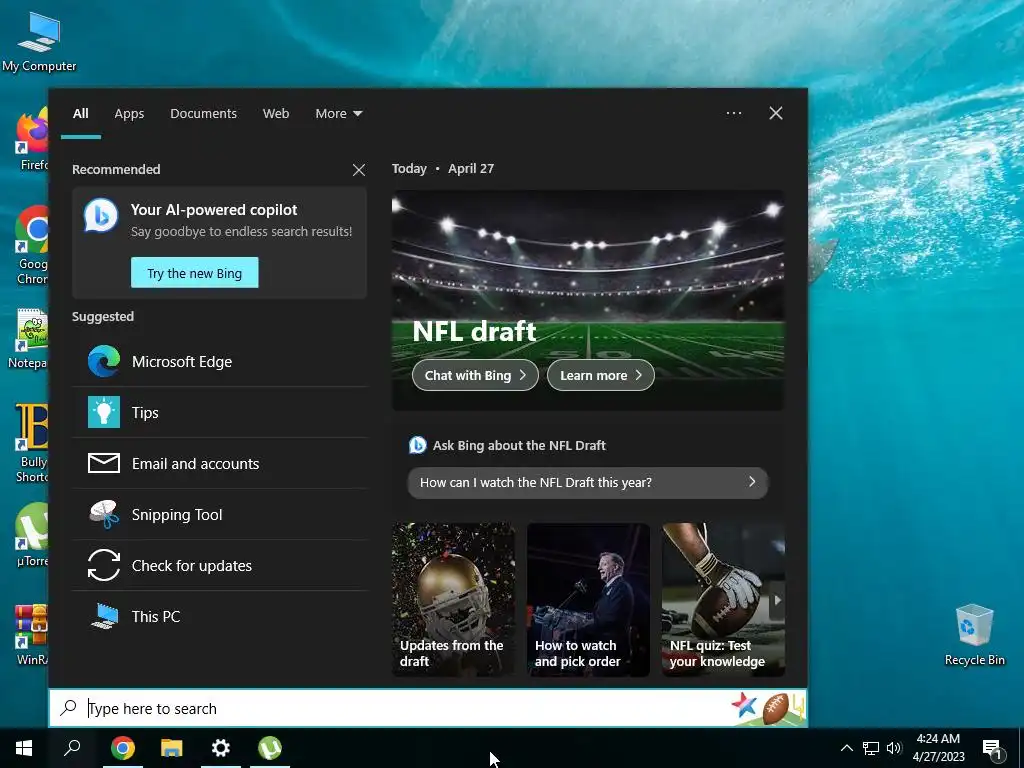The width and height of the screenshot is (1024, 768).
Task: Open File Explorer from the taskbar
Action: [x=172, y=748]
